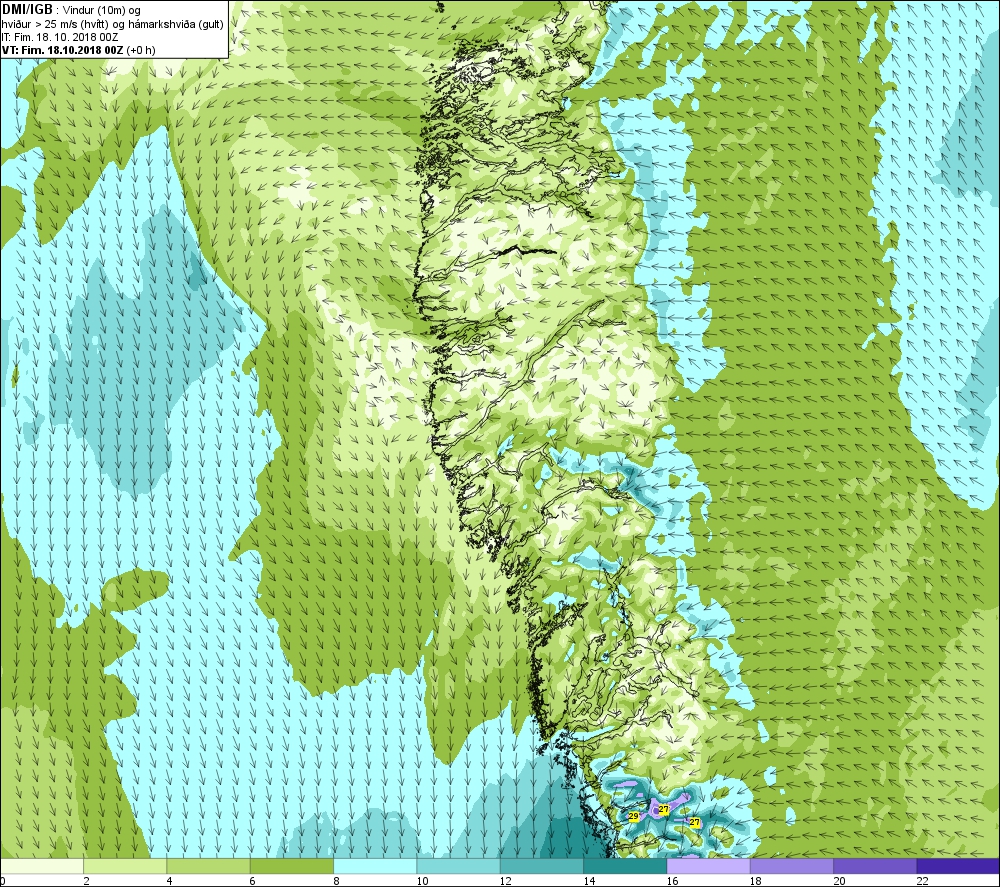This screenshot has height=887, width=1000.
Task: Click the scale tick label "20"
Action: pyautogui.click(x=839, y=881)
